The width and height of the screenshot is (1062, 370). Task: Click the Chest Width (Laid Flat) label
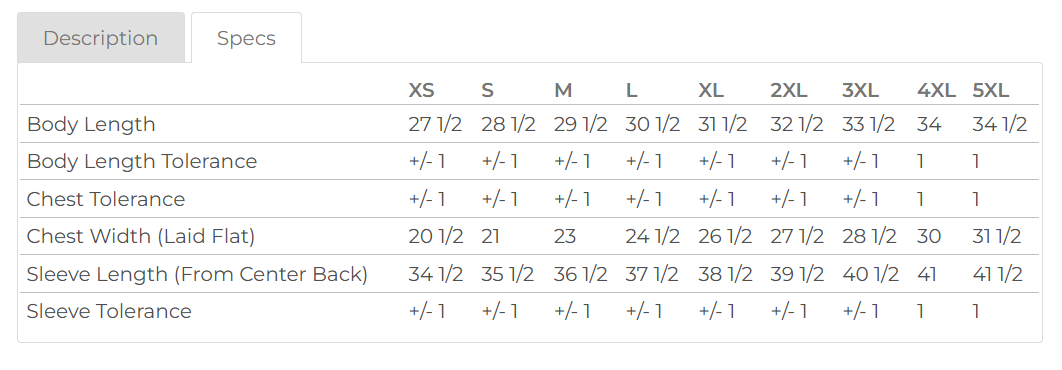point(141,237)
